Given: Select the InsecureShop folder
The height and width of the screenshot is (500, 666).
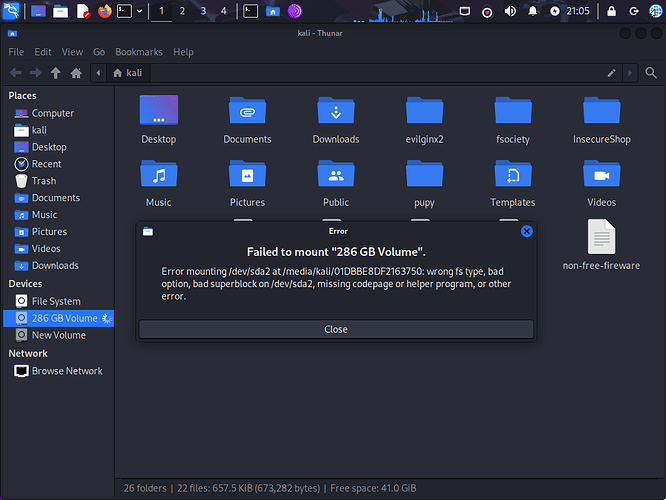Looking at the screenshot, I should pyautogui.click(x=601, y=110).
